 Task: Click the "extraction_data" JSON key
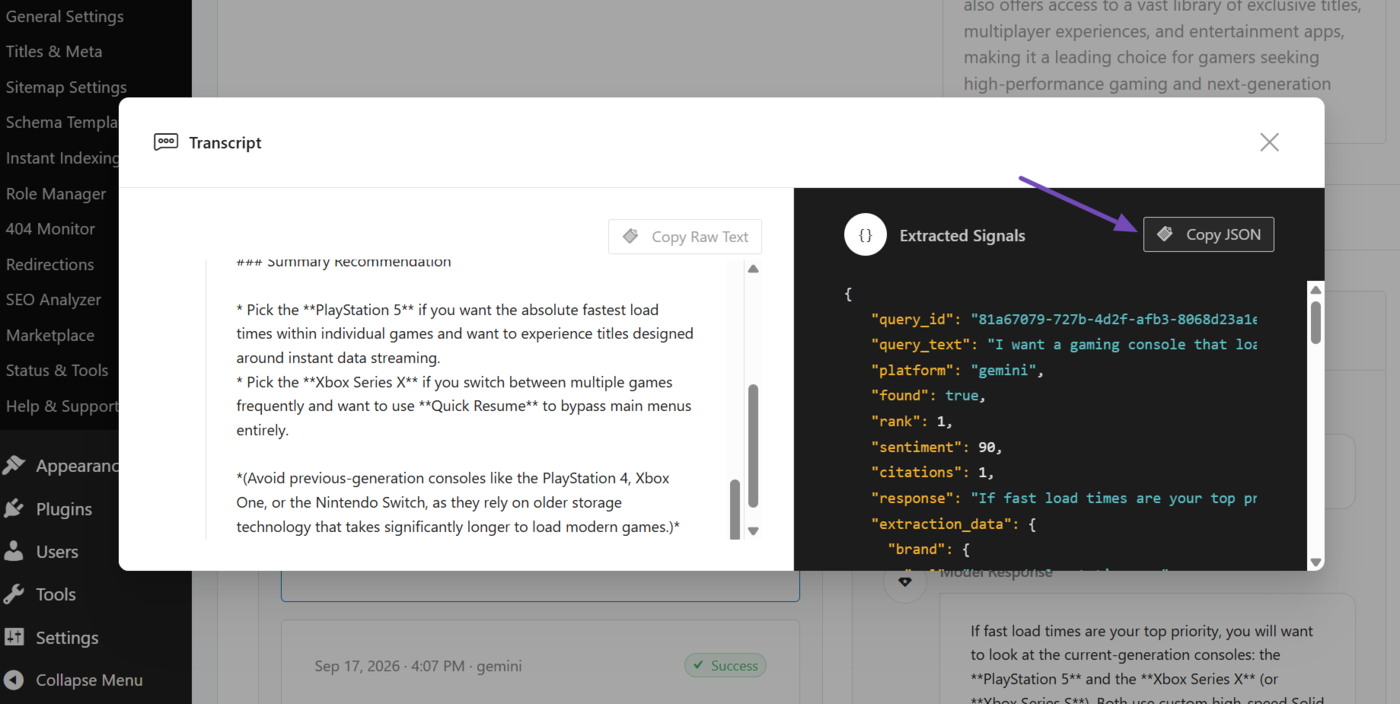click(x=940, y=523)
